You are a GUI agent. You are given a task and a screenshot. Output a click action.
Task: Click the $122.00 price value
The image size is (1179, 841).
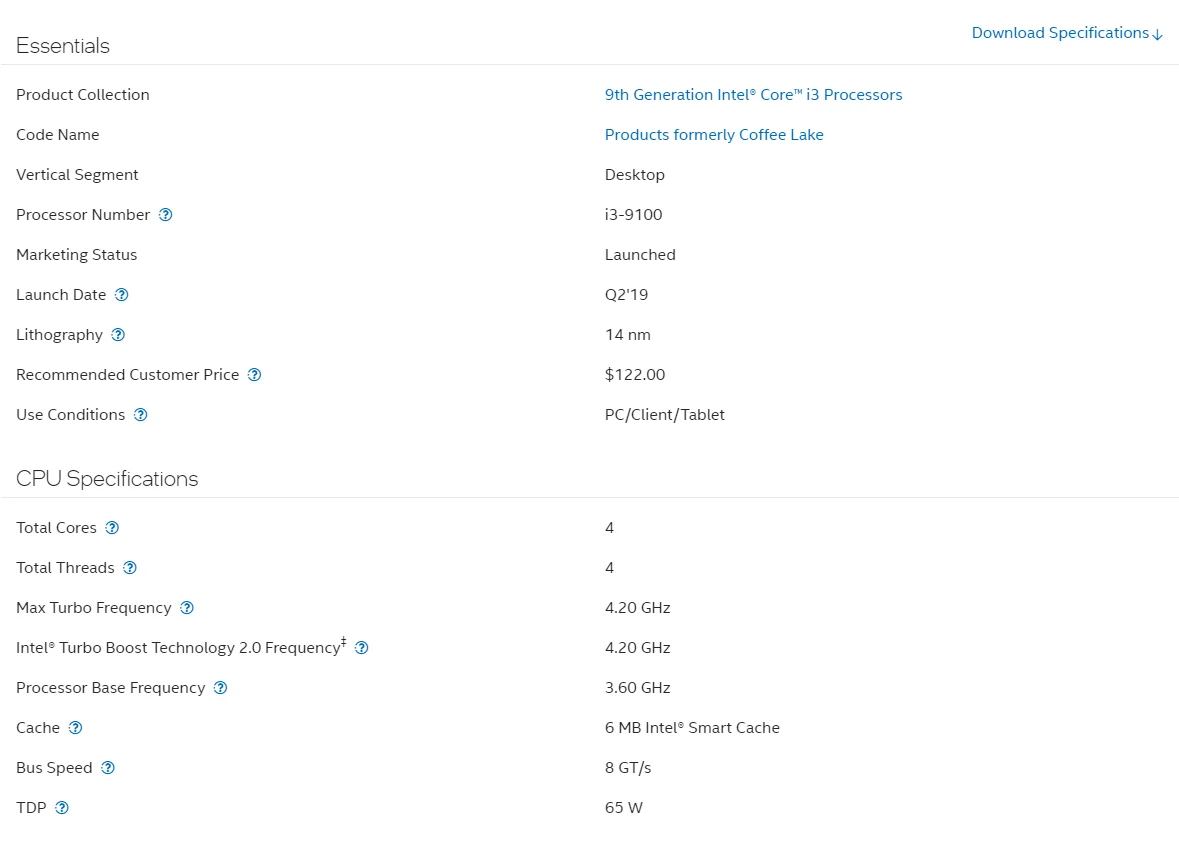coord(635,375)
